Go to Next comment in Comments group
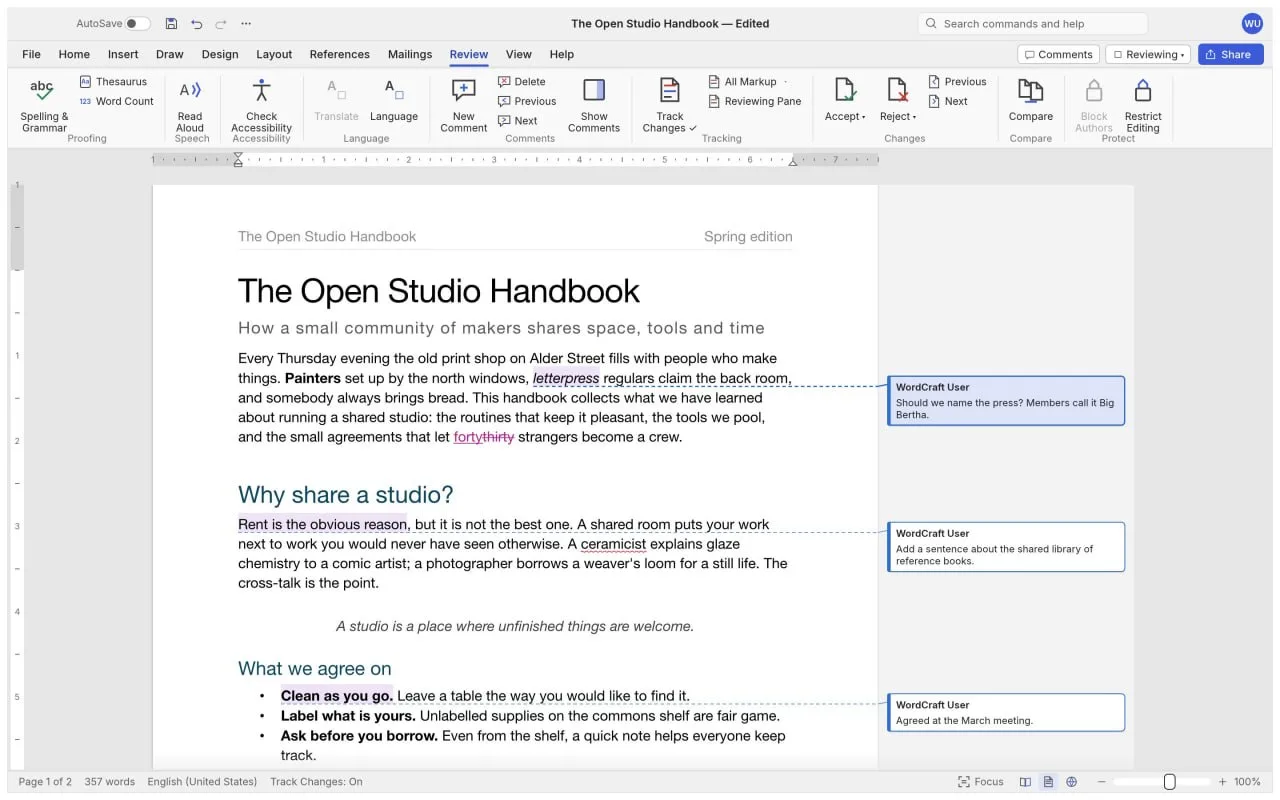 point(518,121)
